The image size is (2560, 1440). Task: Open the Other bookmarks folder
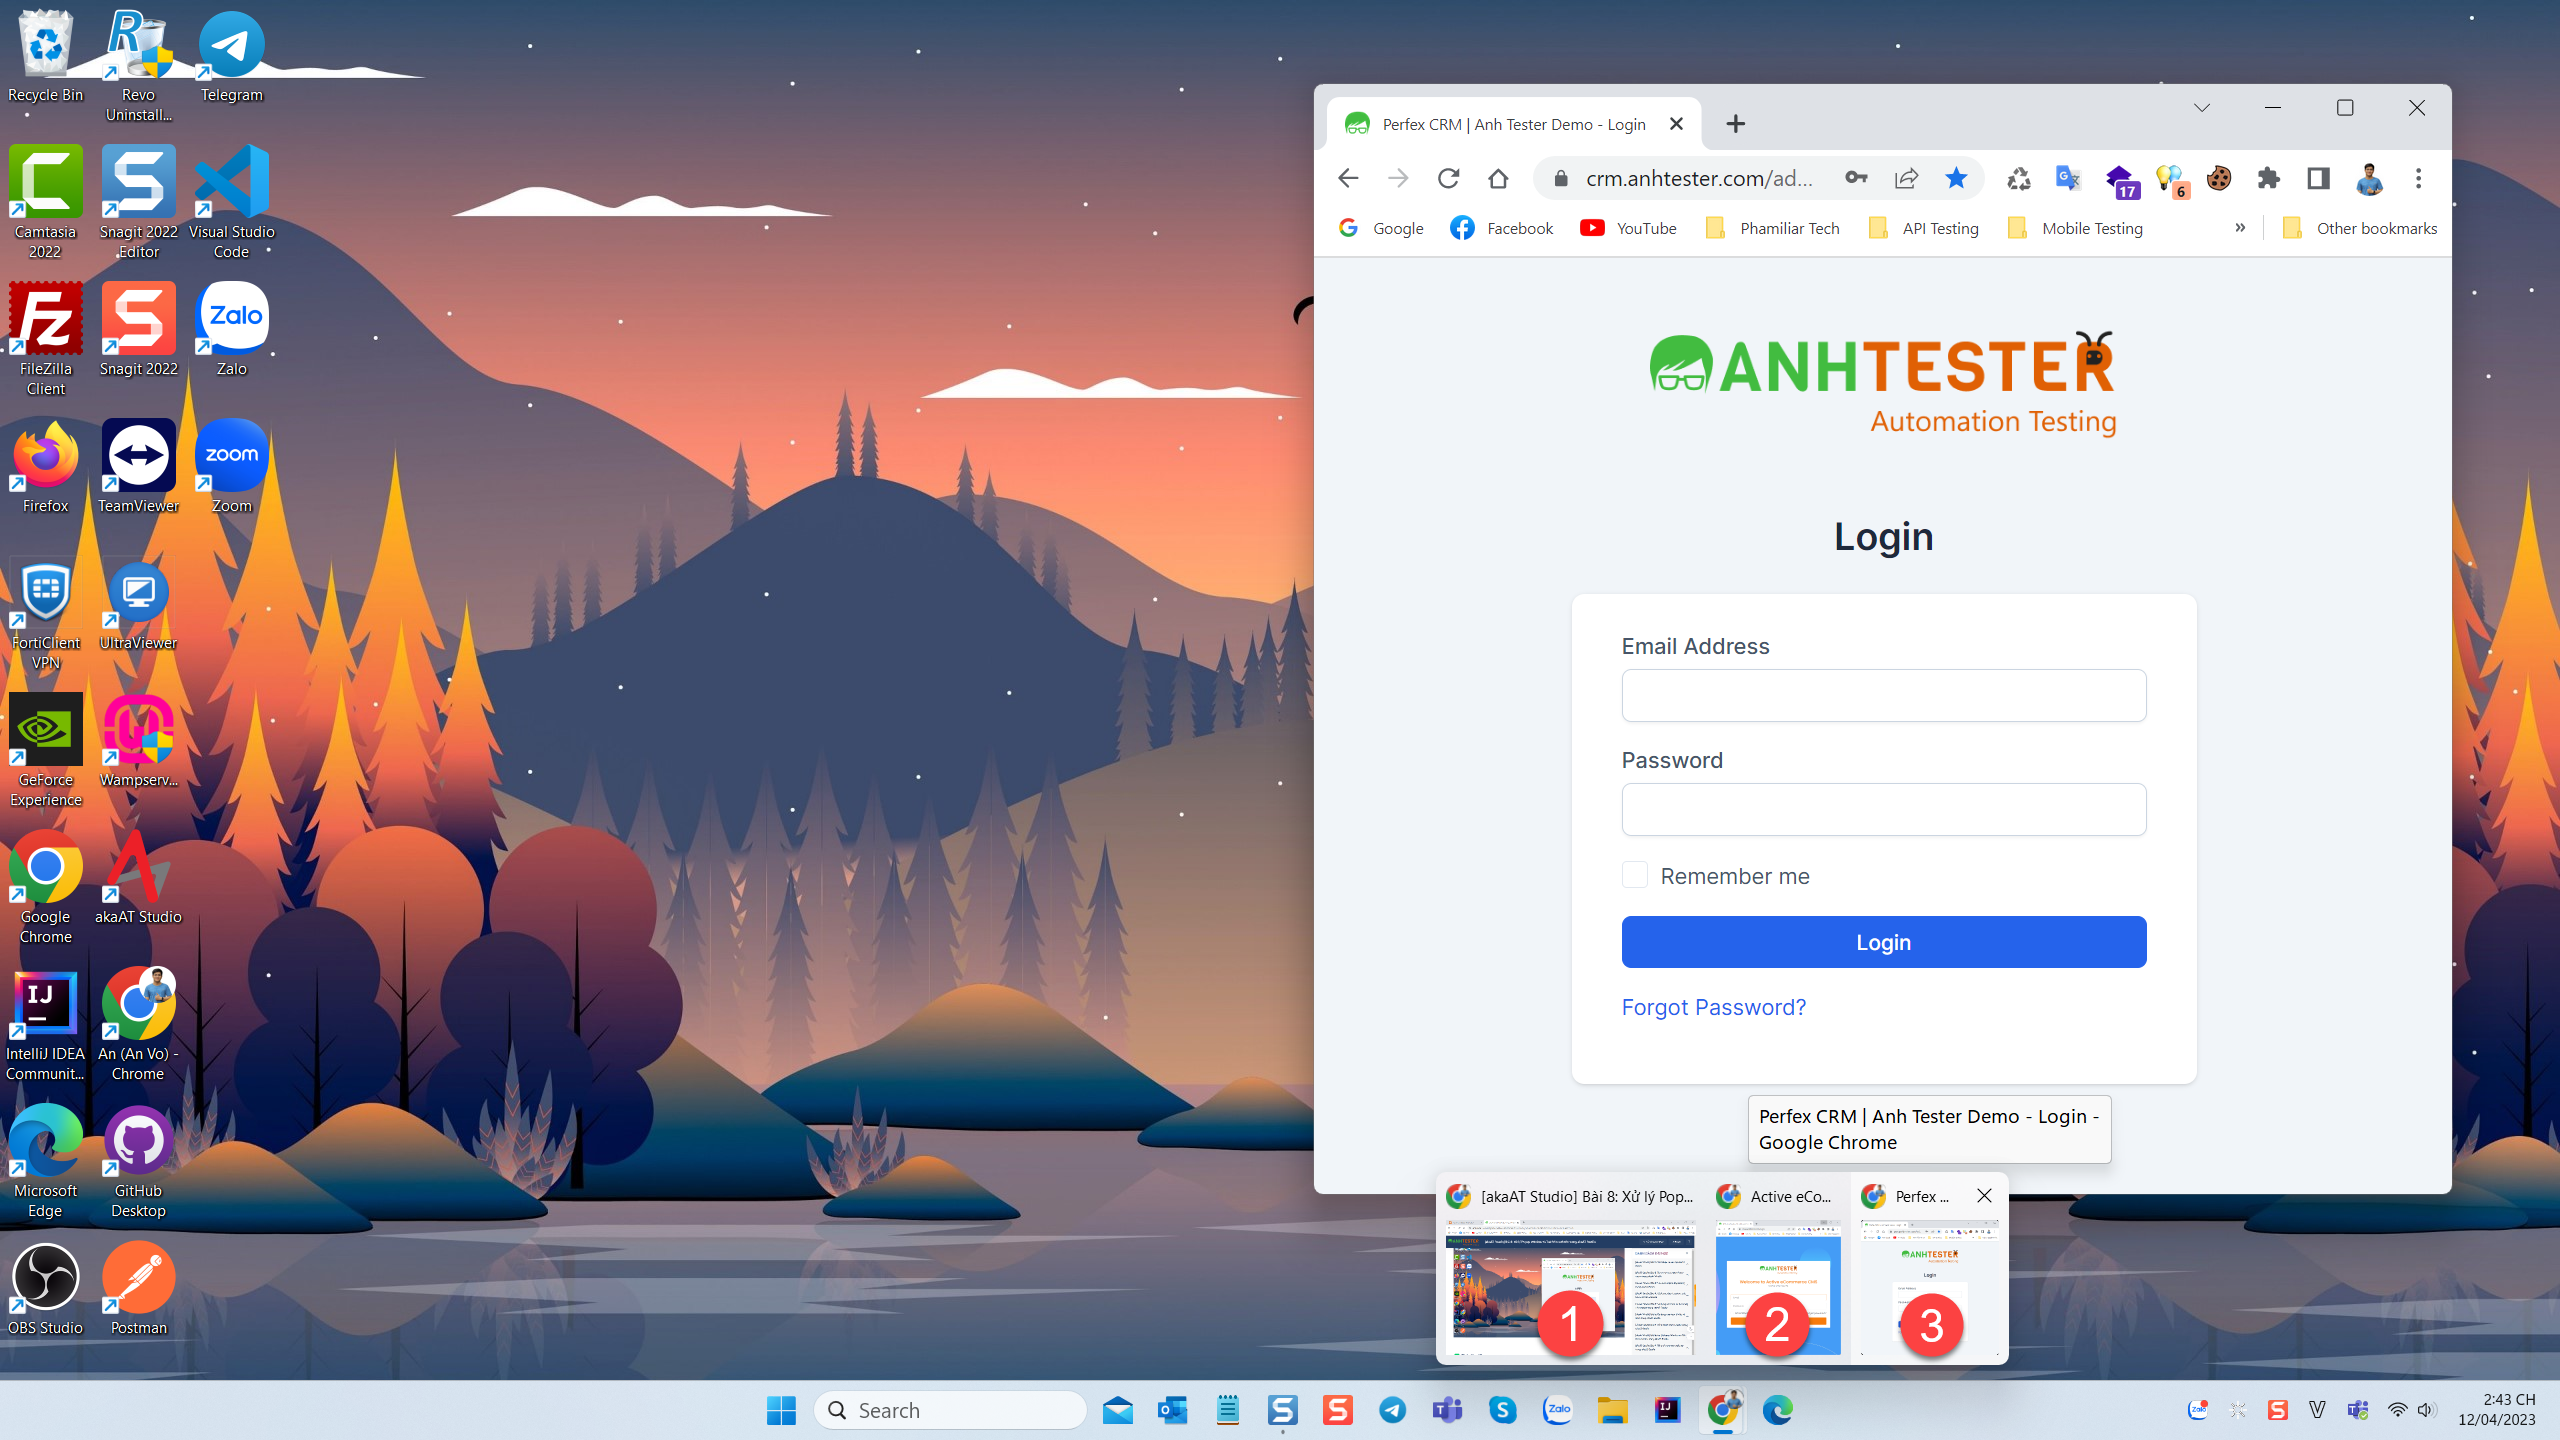[2360, 228]
